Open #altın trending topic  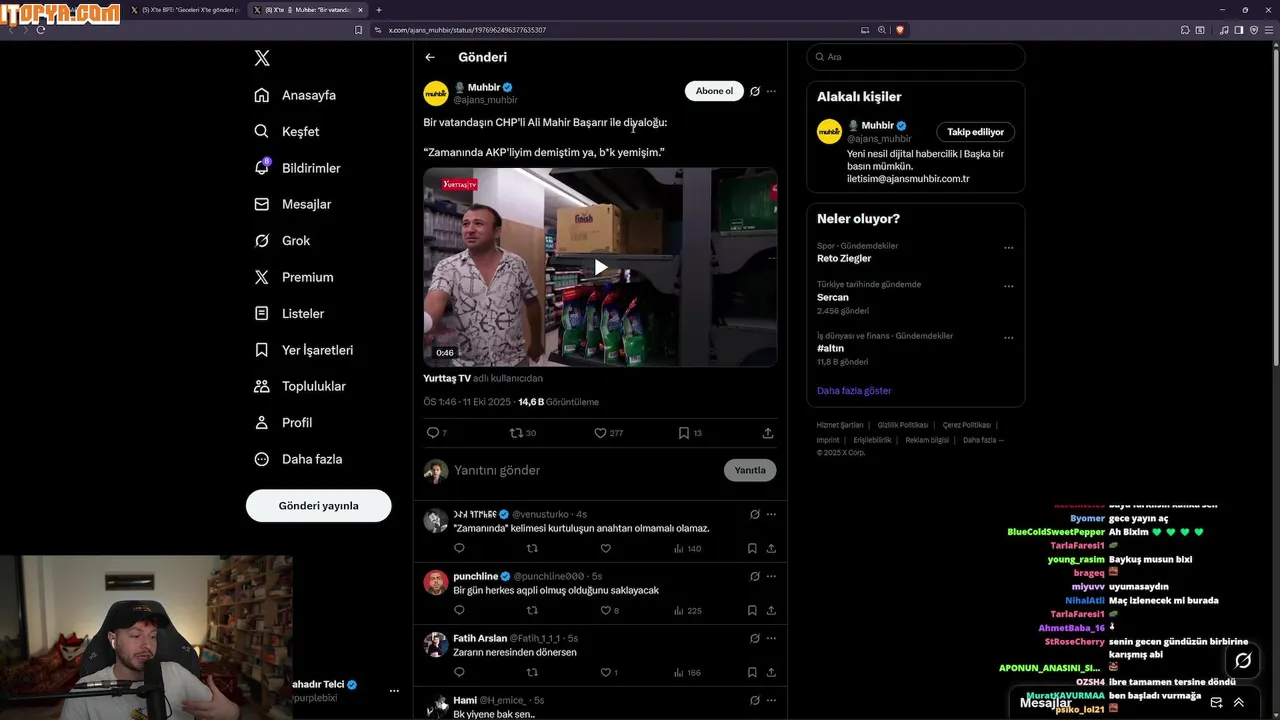point(830,348)
